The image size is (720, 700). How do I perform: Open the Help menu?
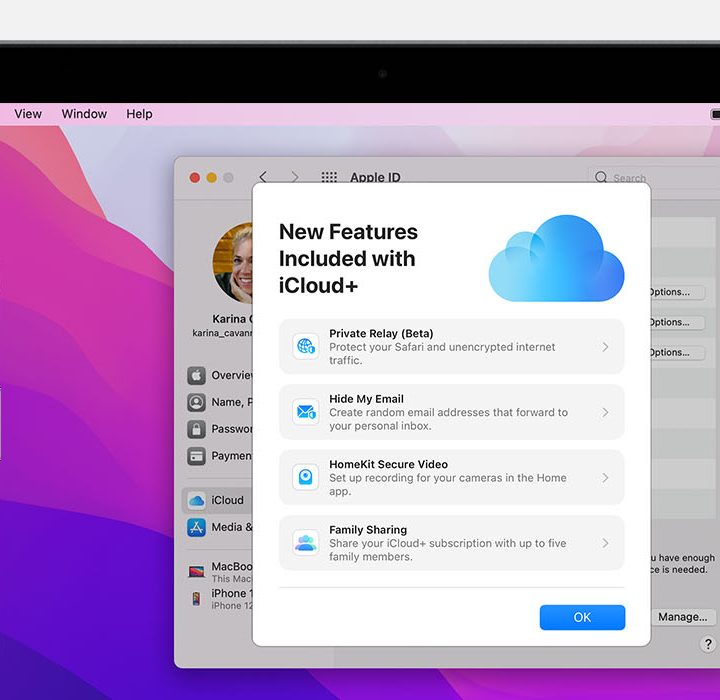pyautogui.click(x=139, y=113)
